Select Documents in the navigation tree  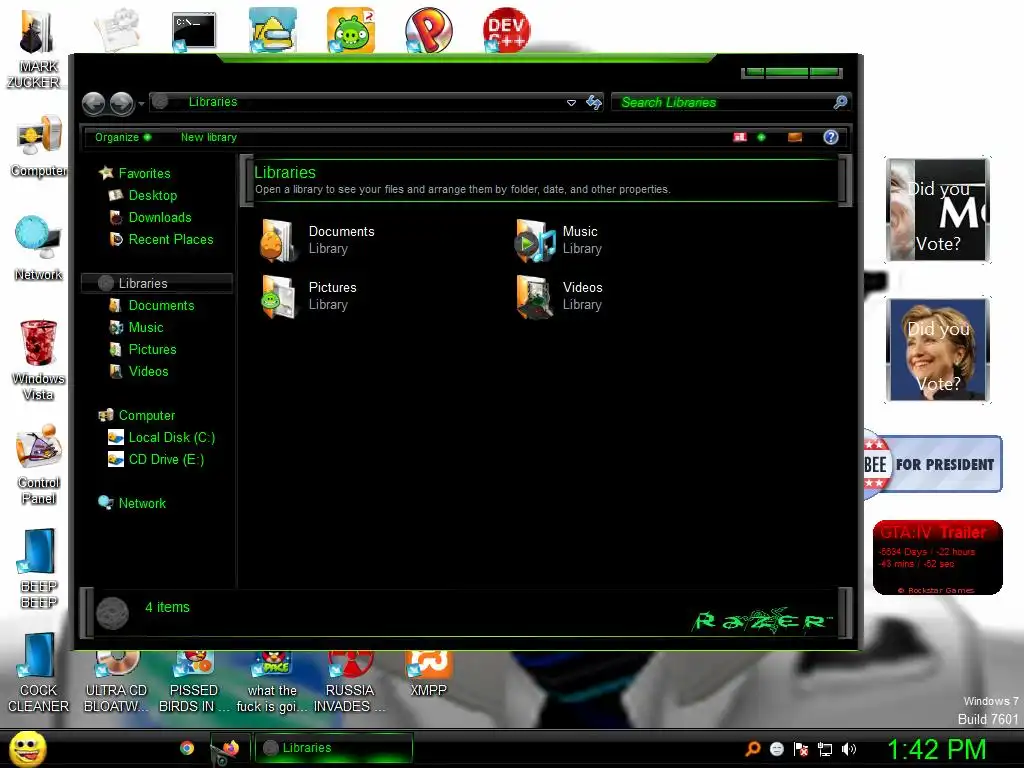point(151,306)
